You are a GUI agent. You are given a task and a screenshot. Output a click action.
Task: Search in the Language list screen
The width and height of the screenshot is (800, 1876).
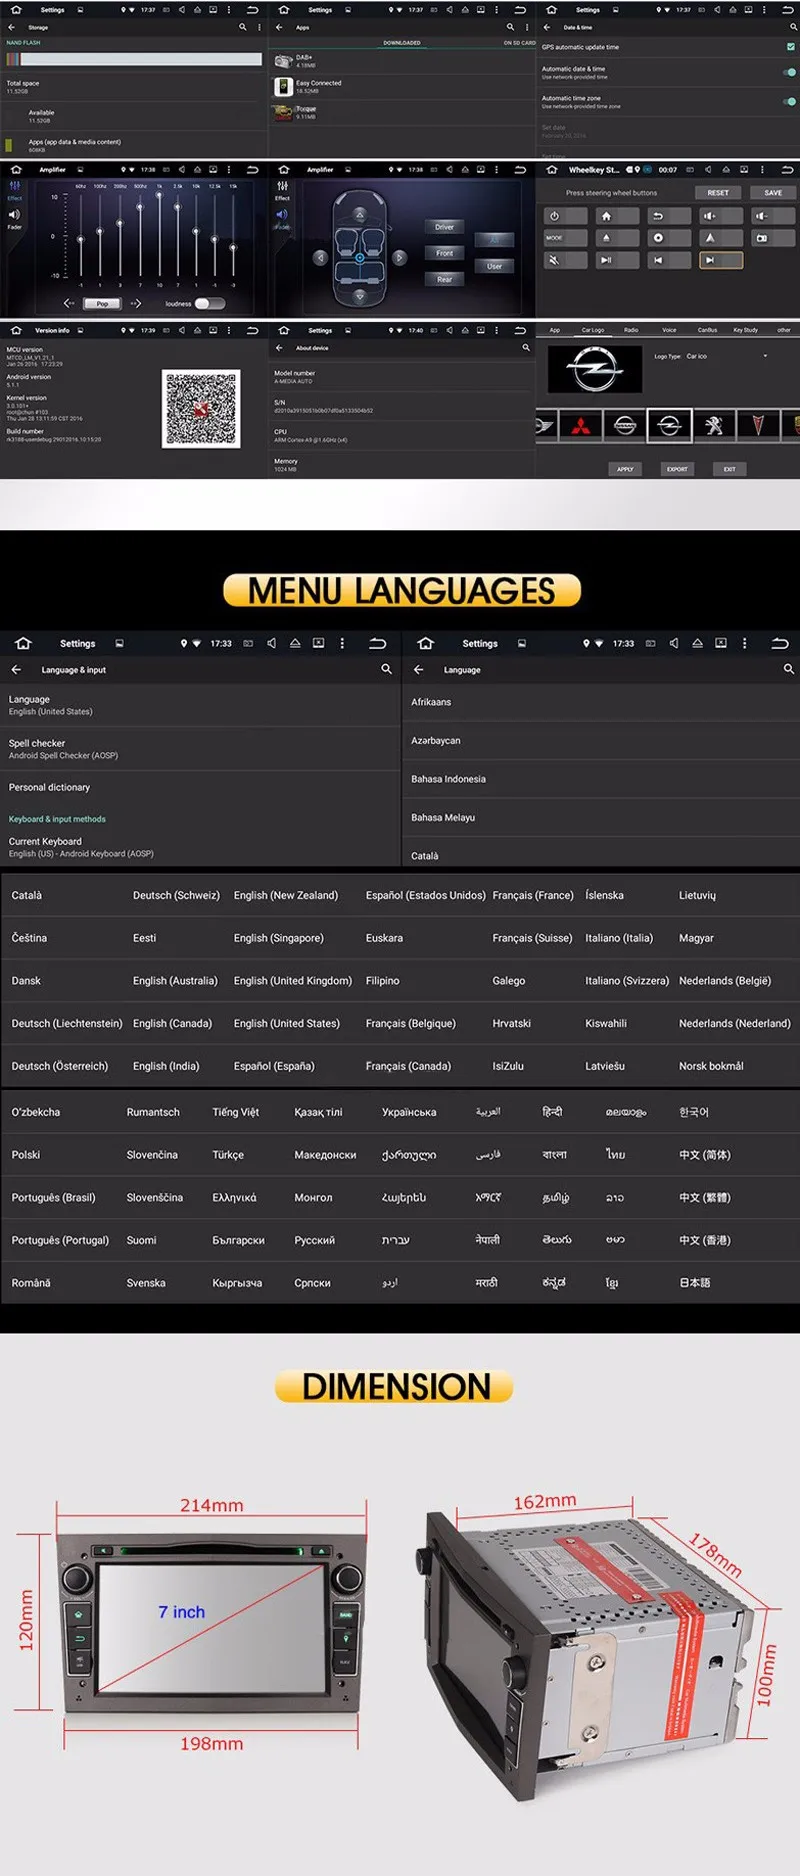pos(788,669)
